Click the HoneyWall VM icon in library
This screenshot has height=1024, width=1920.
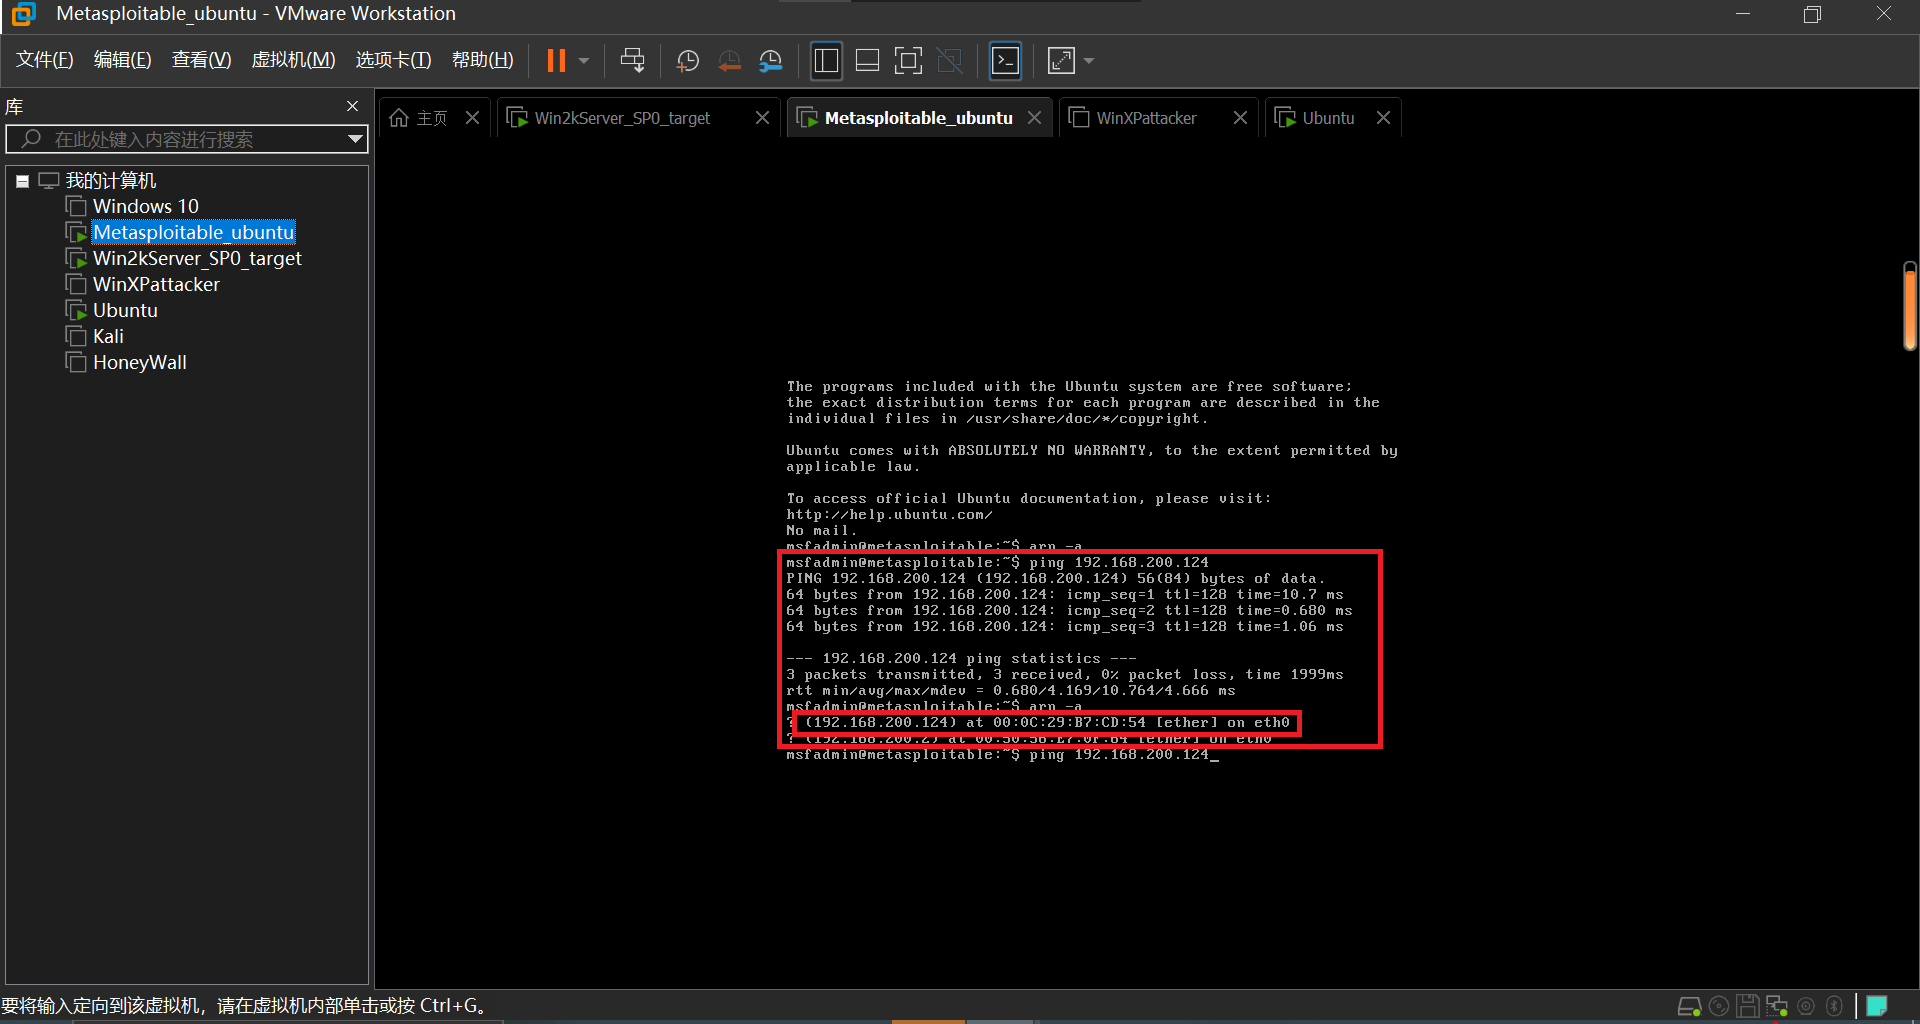76,362
